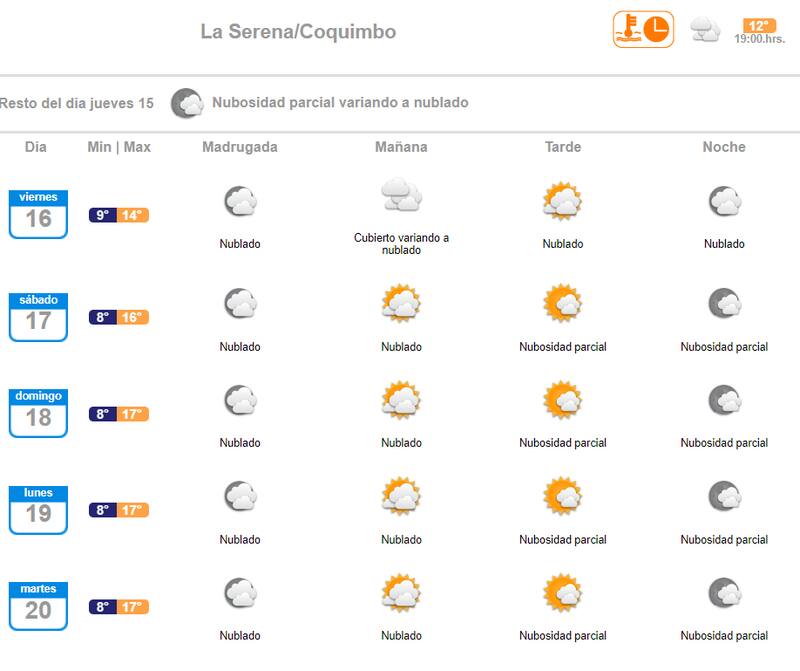Click the Noche column header
This screenshot has width=800, height=671.
724,147
